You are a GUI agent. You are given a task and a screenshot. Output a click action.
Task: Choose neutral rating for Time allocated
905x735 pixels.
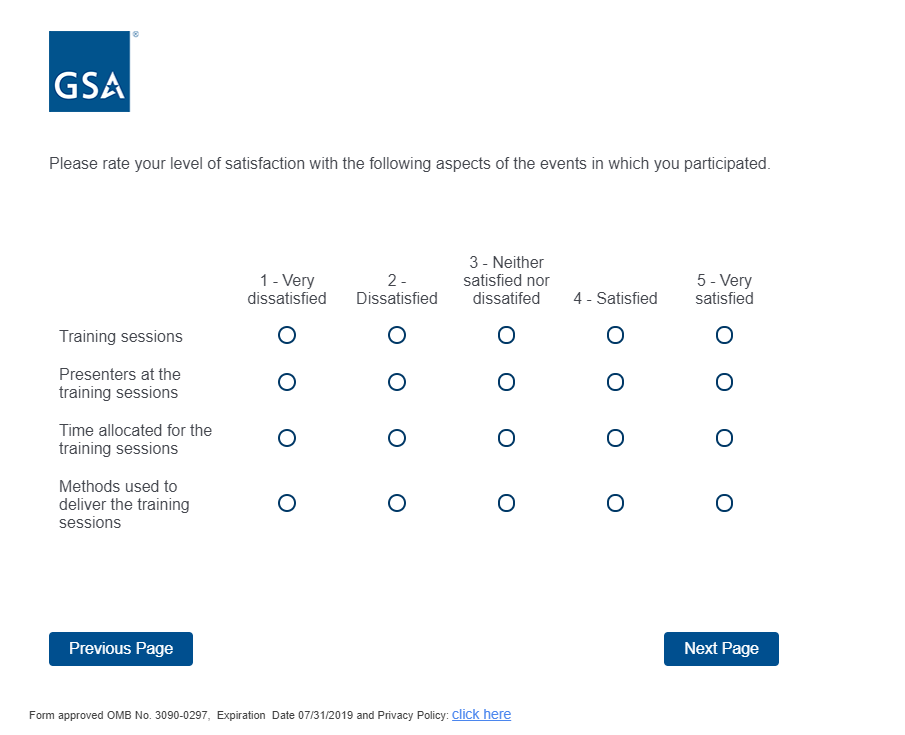506,438
